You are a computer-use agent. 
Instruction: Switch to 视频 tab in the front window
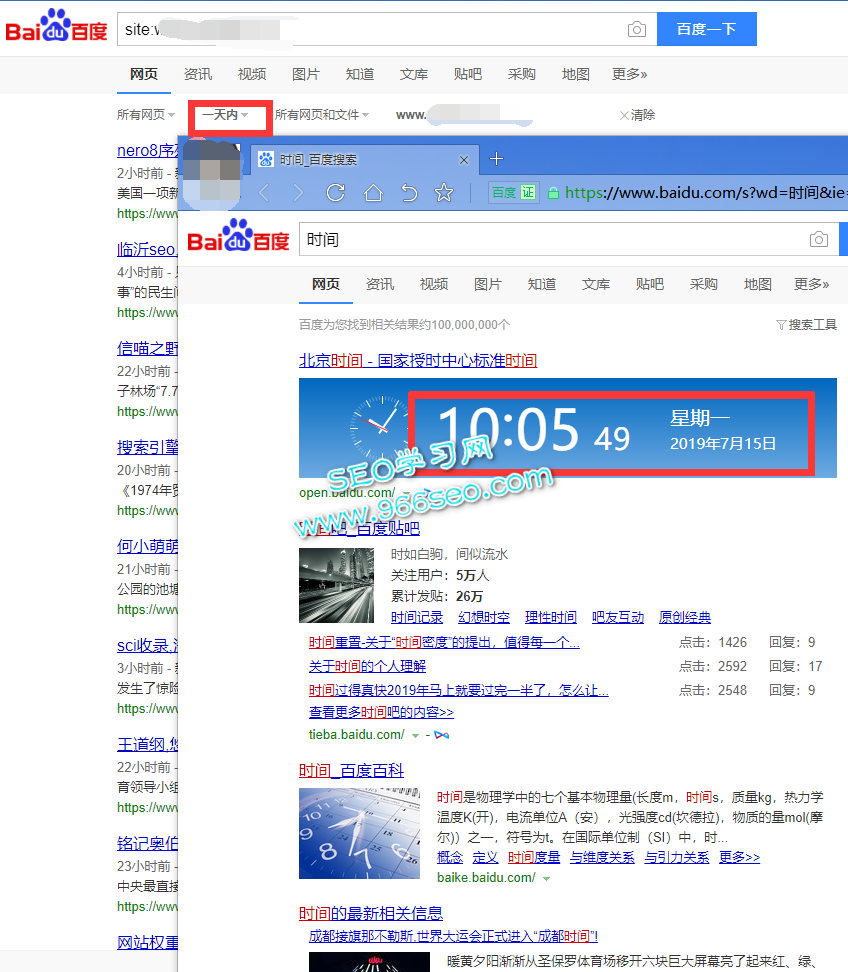434,285
